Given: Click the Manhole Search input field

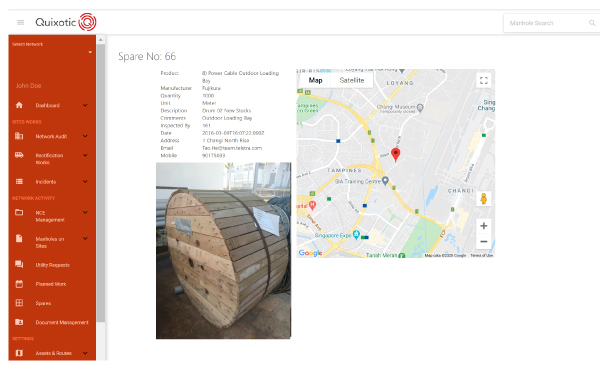Looking at the screenshot, I should [x=547, y=23].
